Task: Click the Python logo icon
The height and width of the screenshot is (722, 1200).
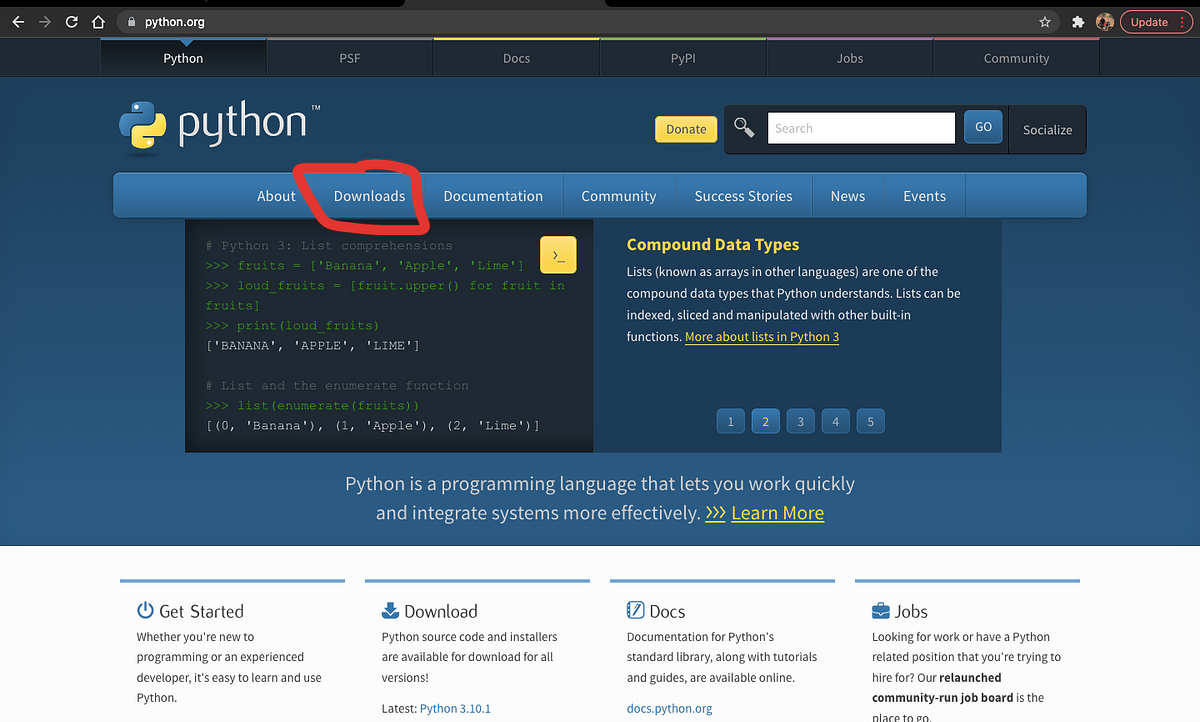Action: [143, 125]
